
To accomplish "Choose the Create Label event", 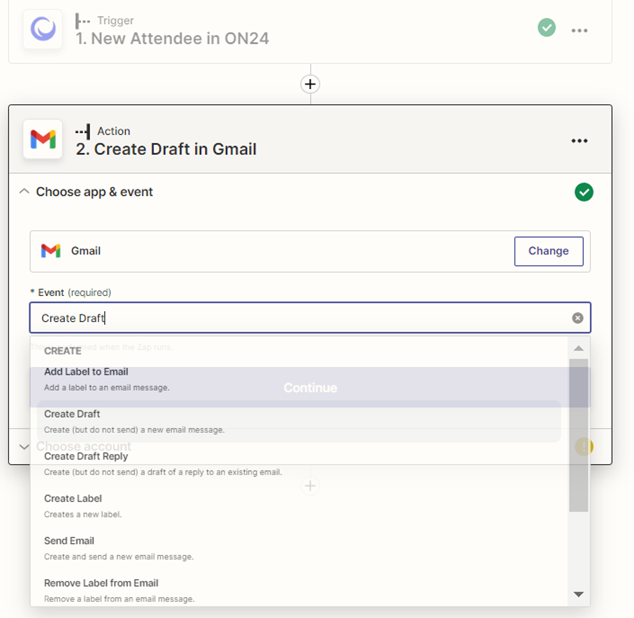I will tap(299, 506).
